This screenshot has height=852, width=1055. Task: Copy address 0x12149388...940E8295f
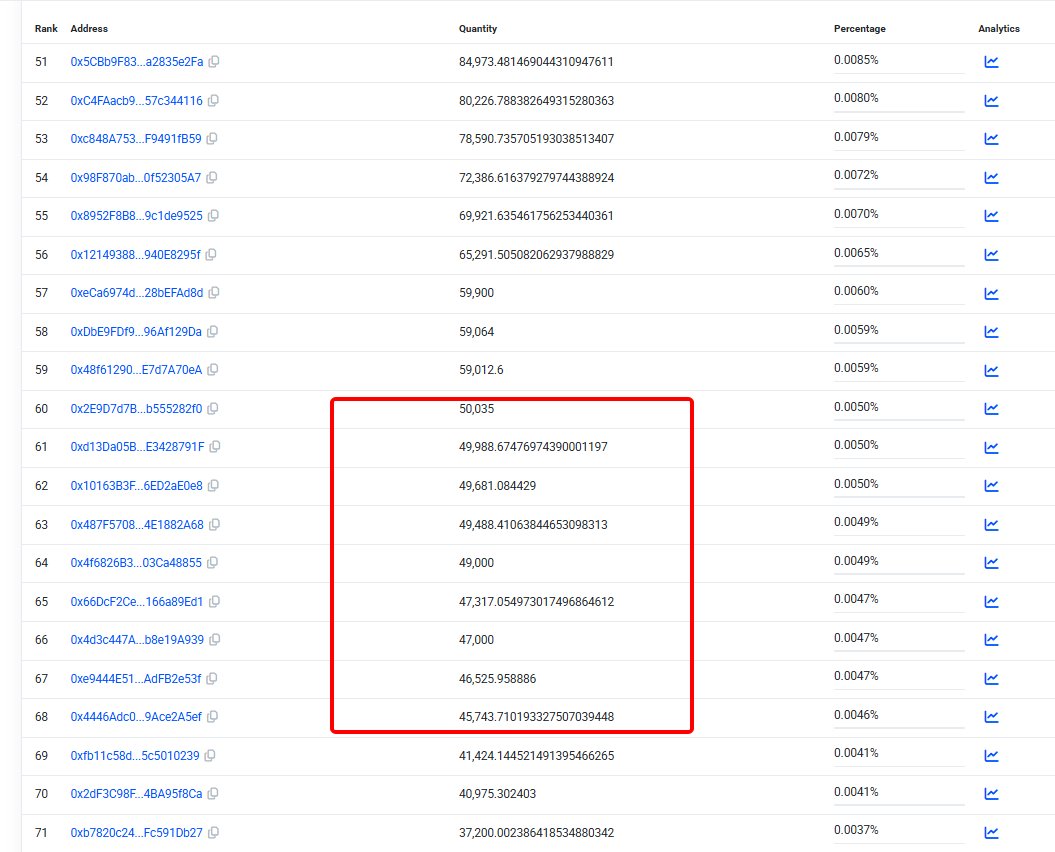(x=211, y=255)
